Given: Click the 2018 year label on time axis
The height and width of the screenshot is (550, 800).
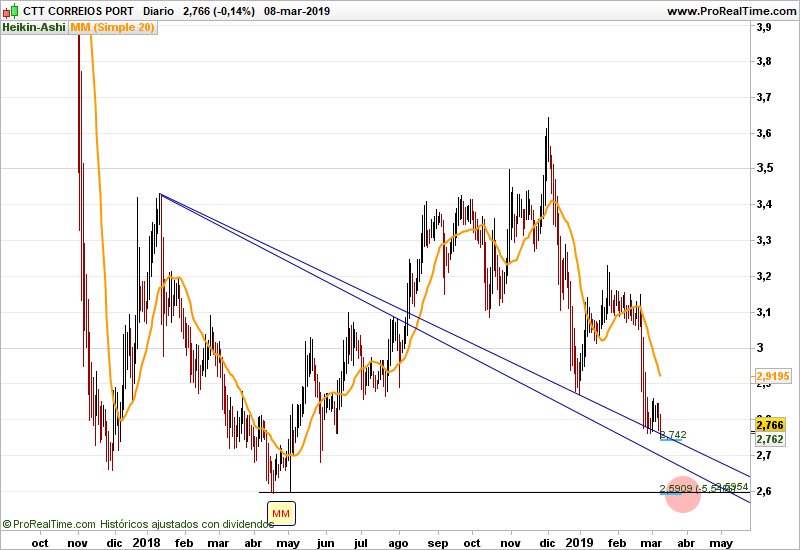Looking at the screenshot, I should 146,542.
